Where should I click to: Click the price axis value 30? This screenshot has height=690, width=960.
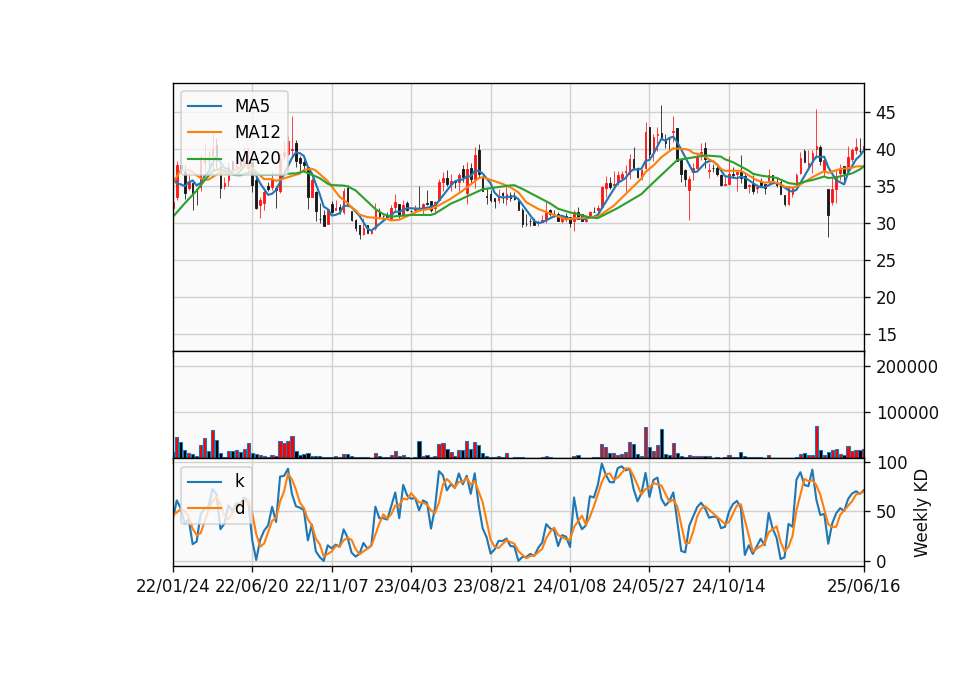click(886, 224)
